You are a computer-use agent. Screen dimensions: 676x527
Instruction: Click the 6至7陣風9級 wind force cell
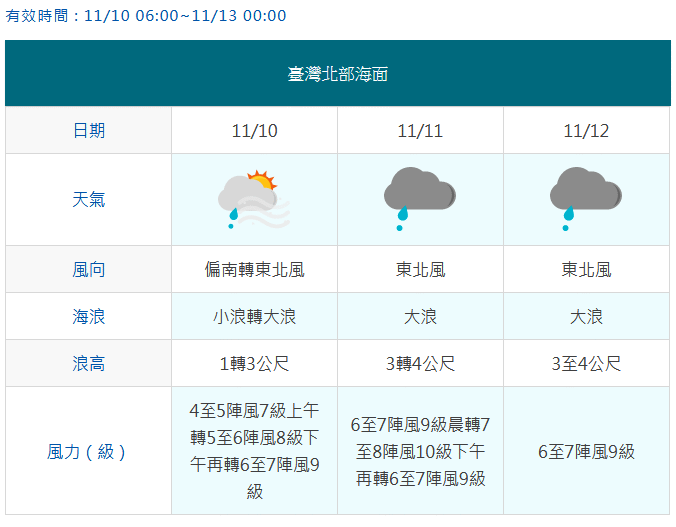click(x=586, y=451)
